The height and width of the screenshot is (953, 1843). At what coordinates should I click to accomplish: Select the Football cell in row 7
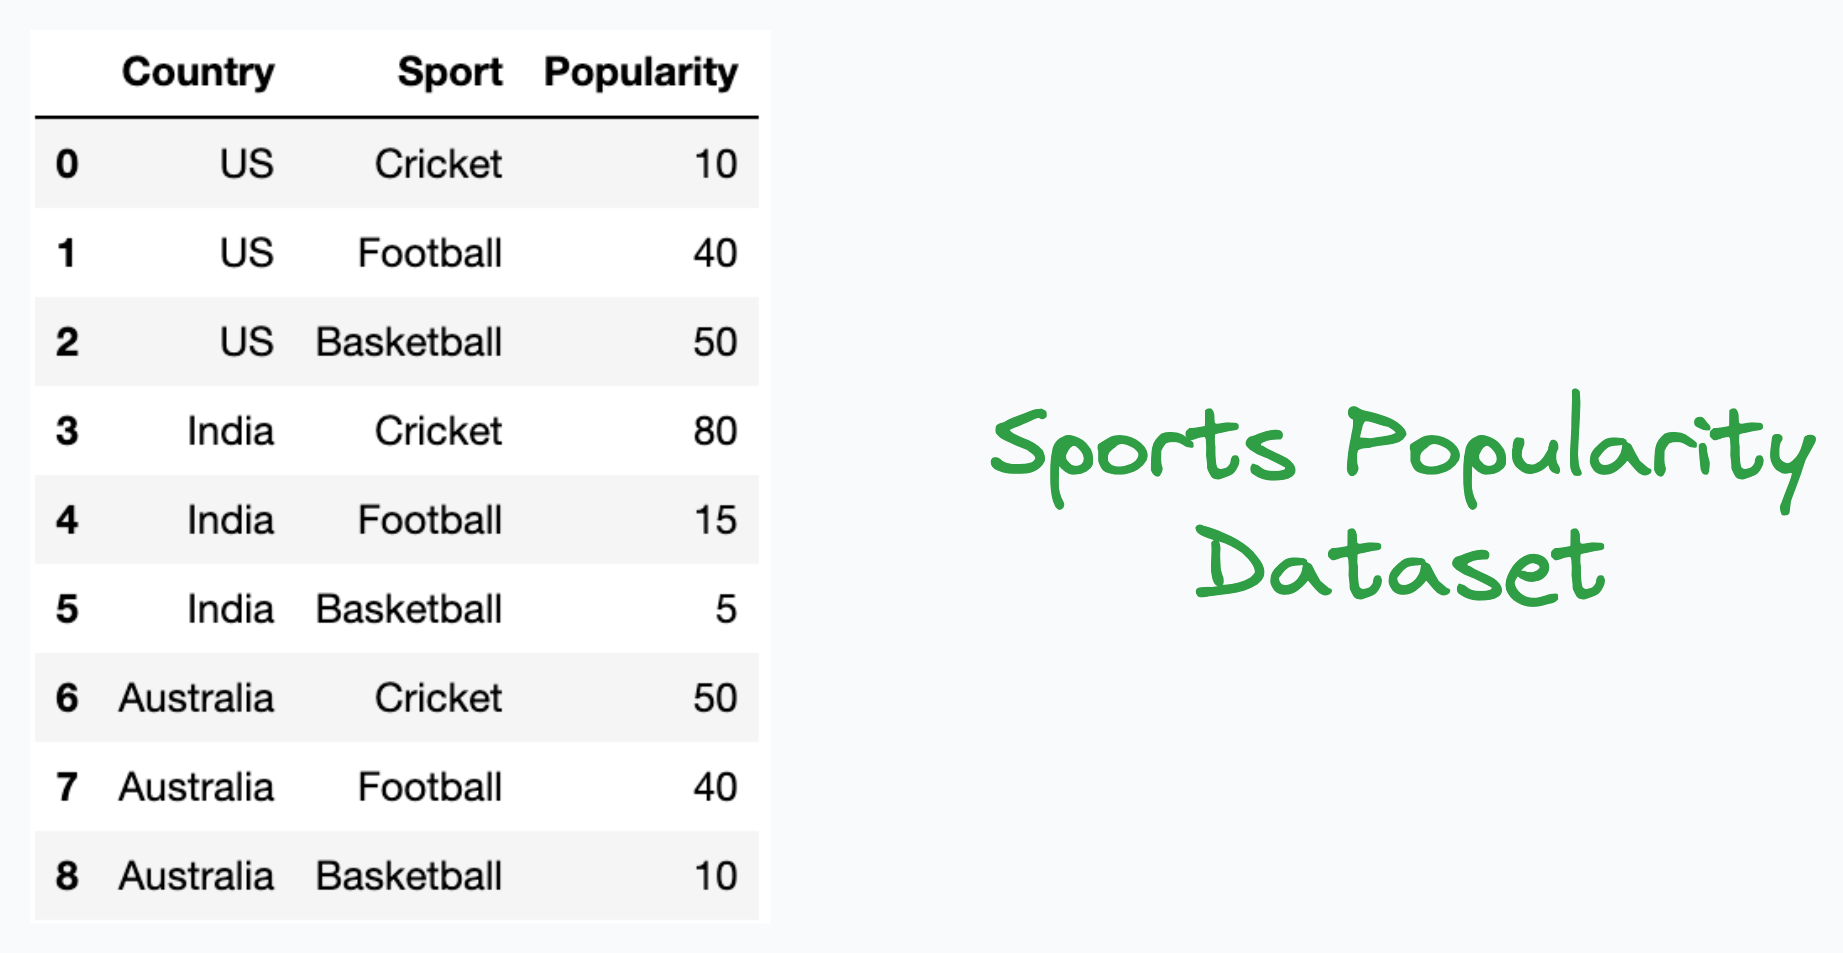(430, 787)
